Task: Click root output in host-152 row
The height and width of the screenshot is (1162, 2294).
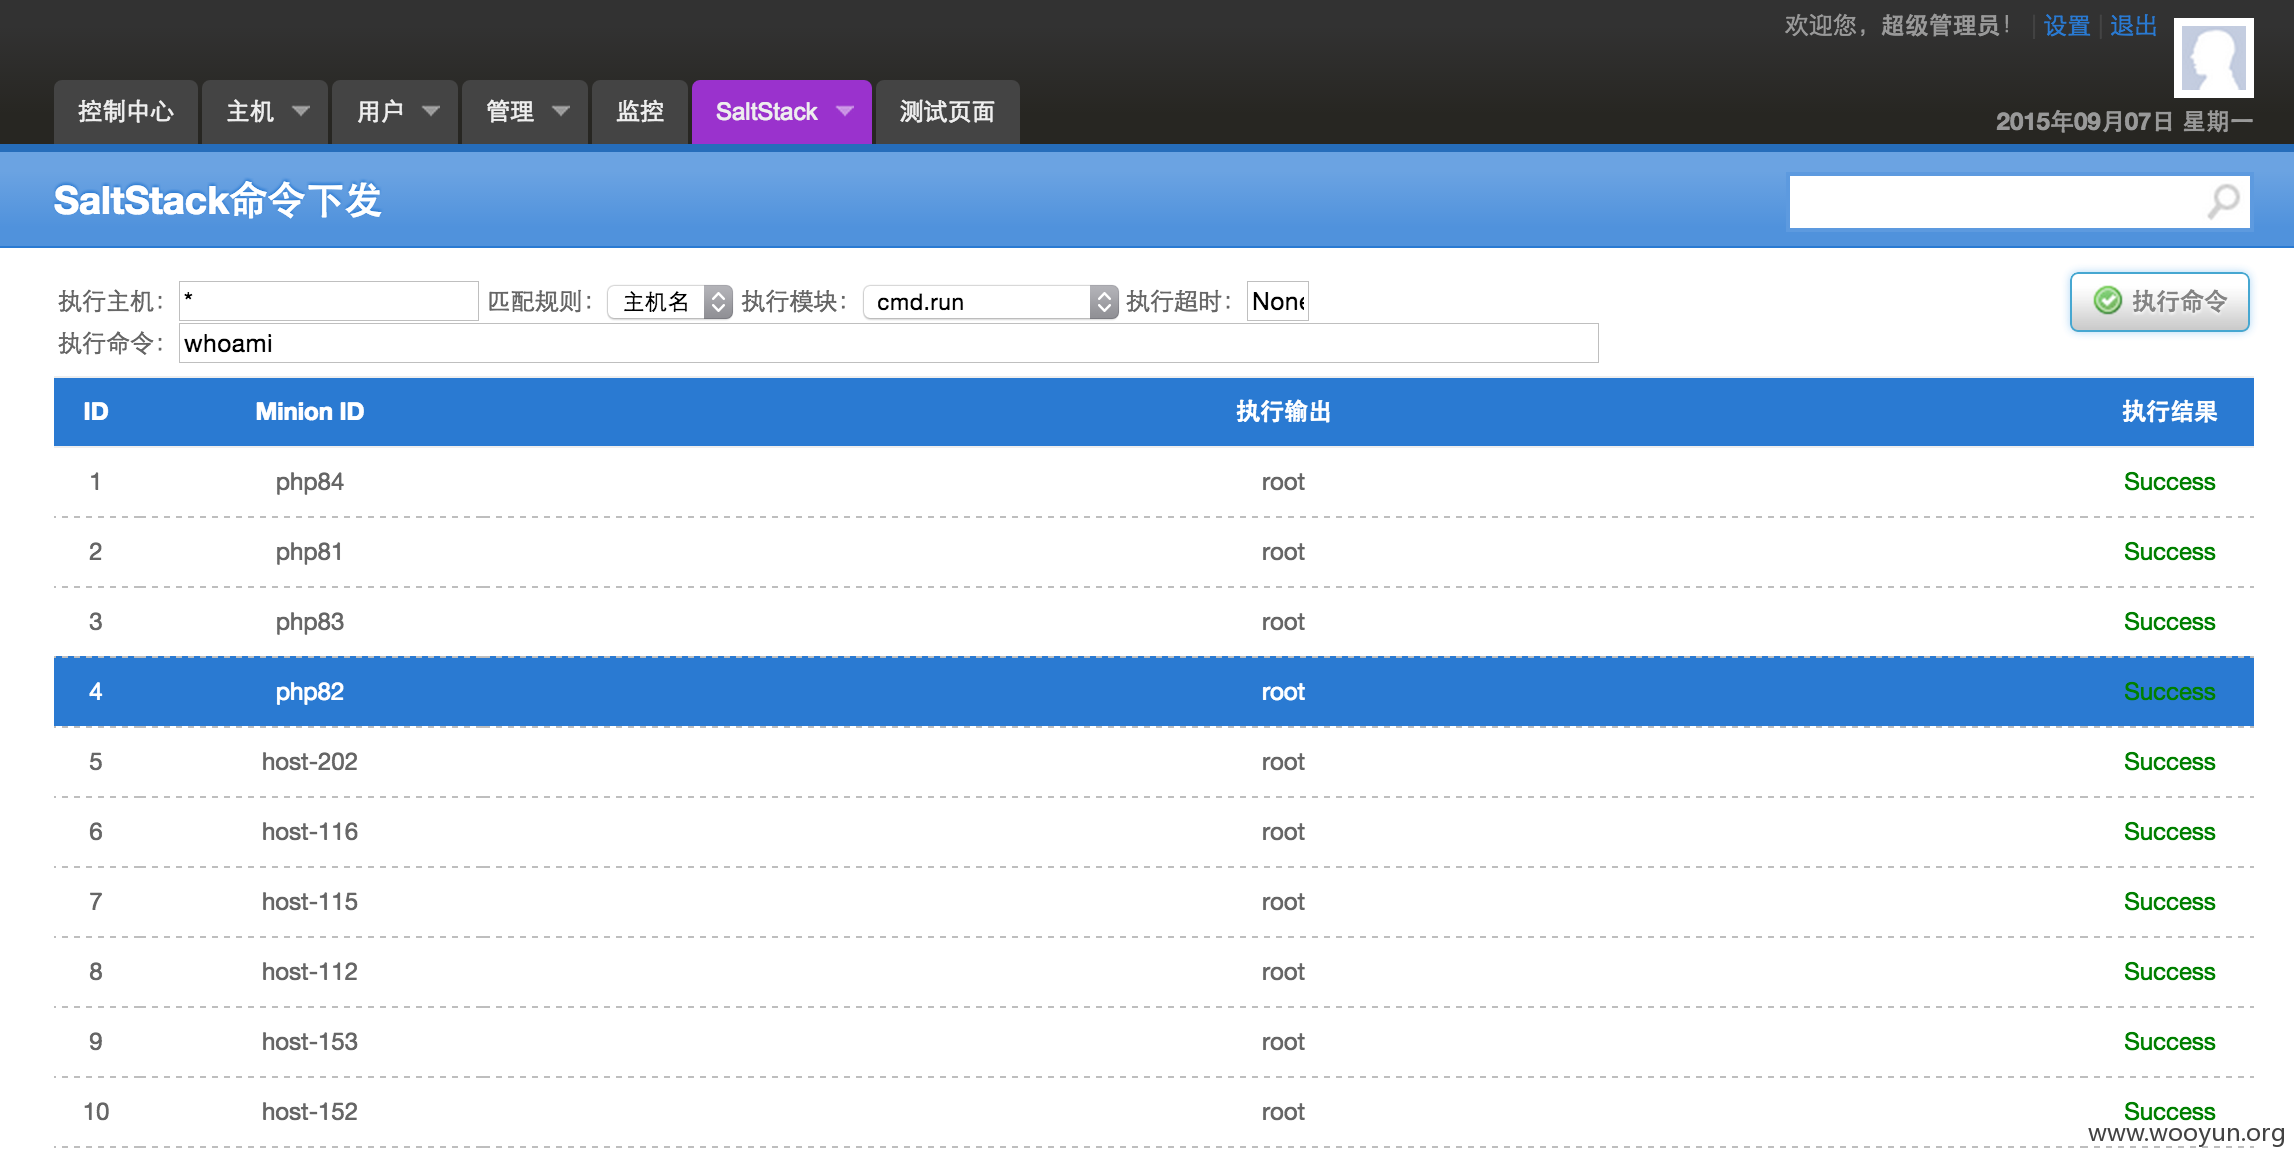Action: [1283, 1112]
